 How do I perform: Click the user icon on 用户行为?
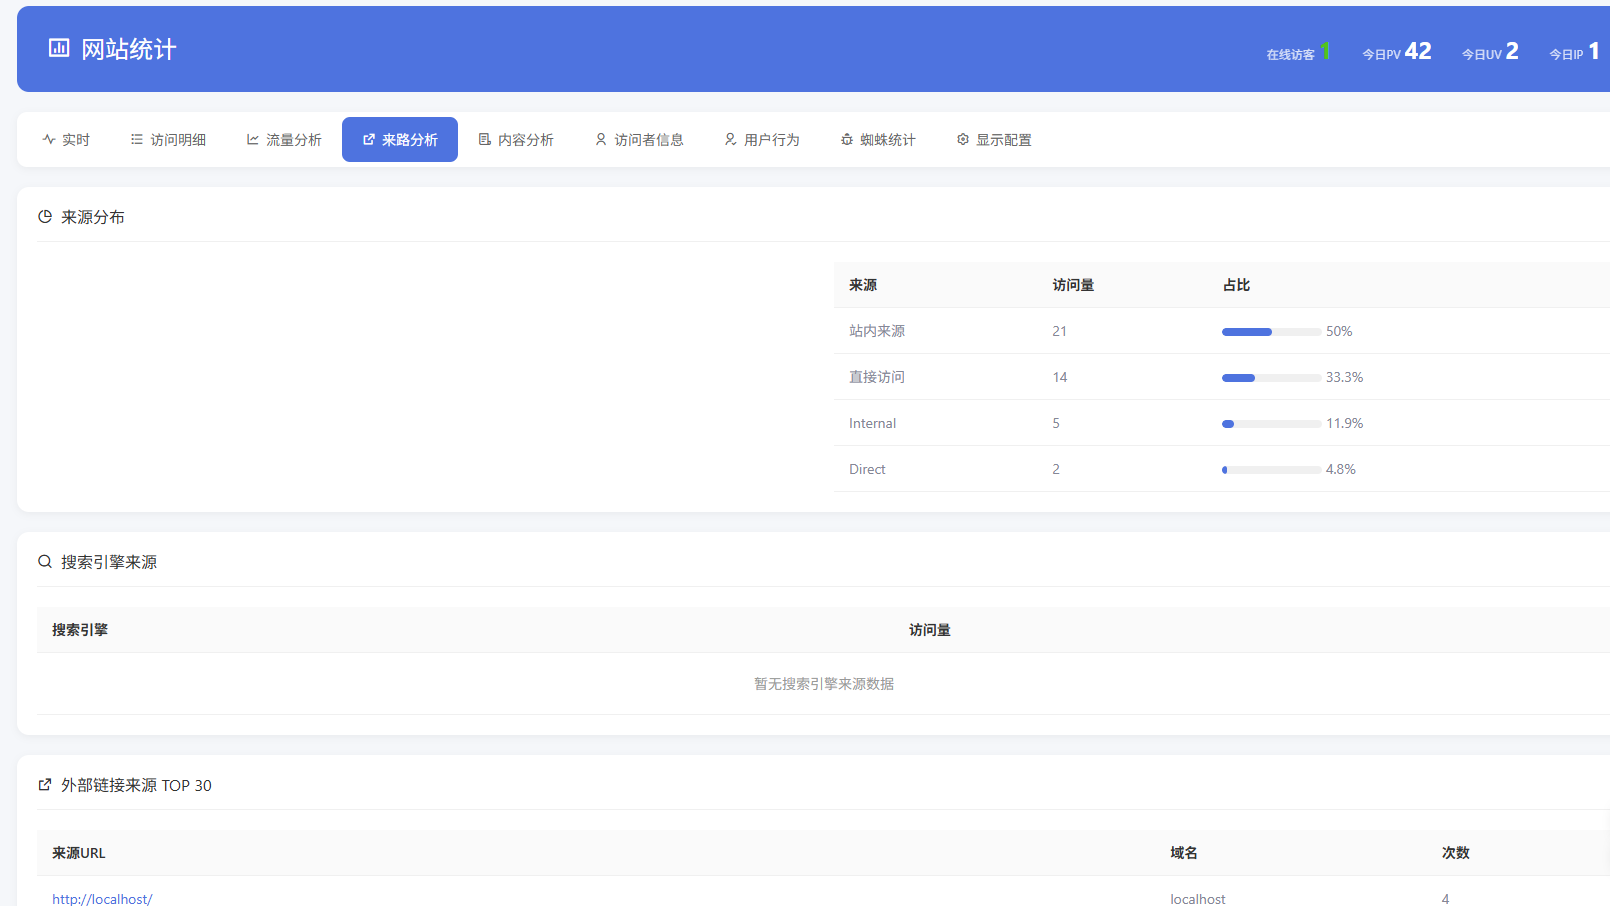731,139
